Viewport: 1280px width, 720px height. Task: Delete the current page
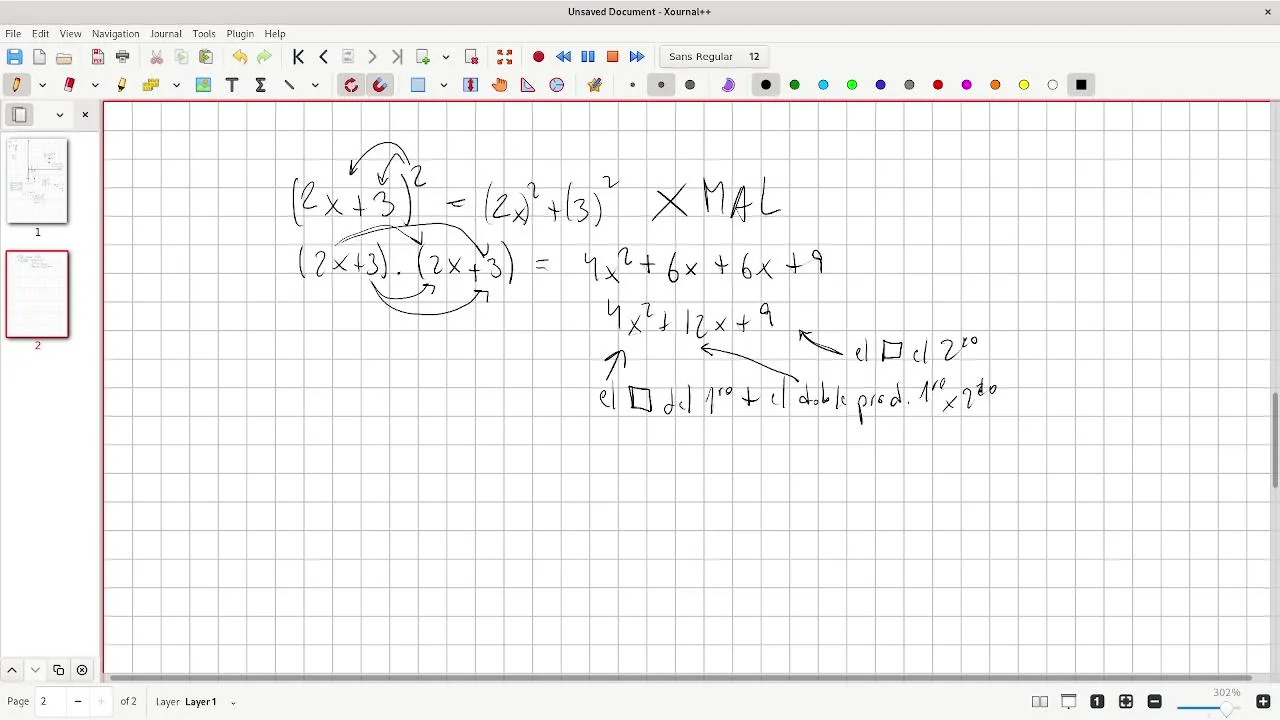[472, 57]
